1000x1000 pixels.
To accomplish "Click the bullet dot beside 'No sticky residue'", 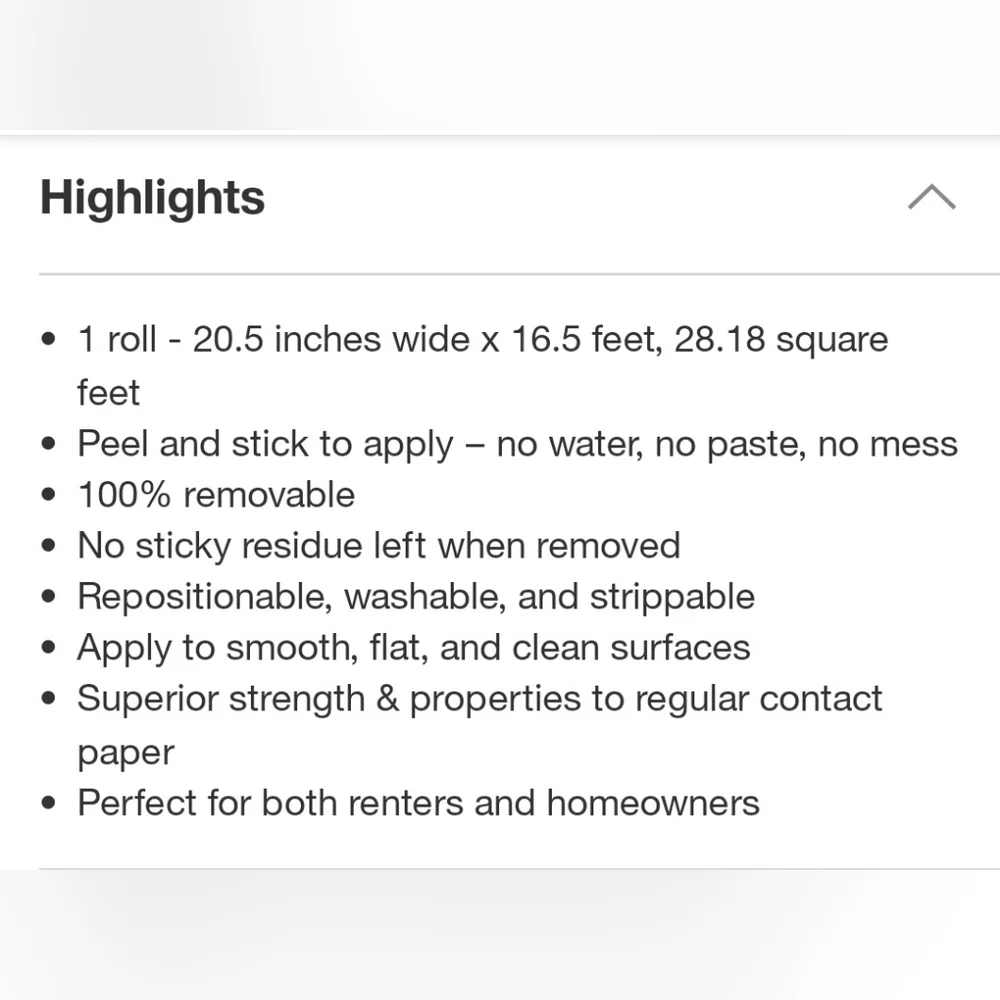I will 48,545.
